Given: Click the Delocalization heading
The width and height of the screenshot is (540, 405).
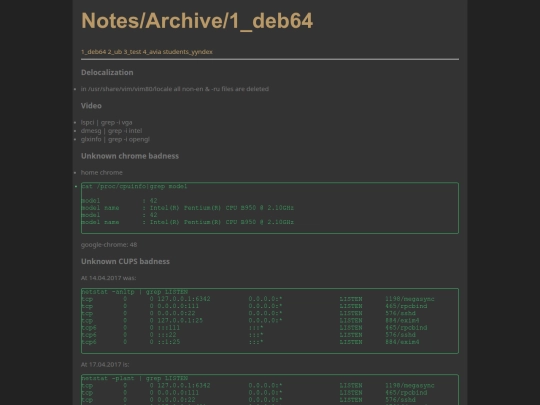Looking at the screenshot, I should pos(107,72).
